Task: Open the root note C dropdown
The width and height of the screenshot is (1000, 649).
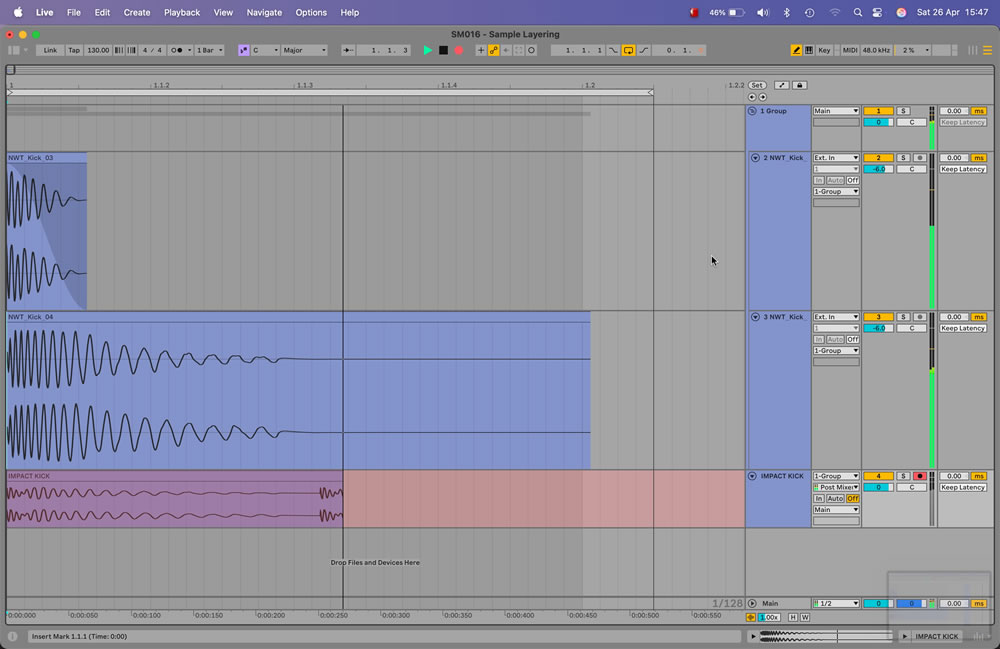Action: (265, 50)
